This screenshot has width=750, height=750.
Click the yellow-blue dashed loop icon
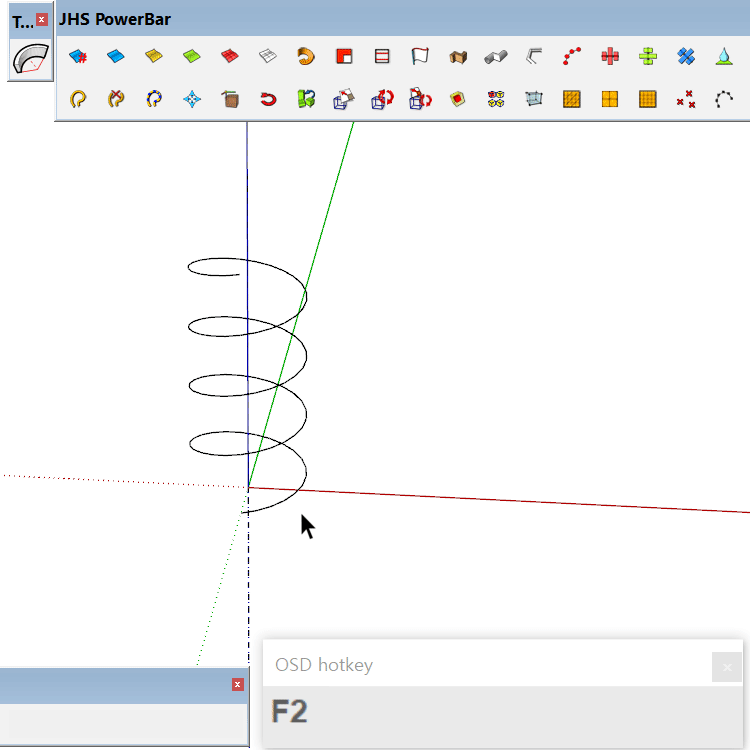(x=154, y=99)
